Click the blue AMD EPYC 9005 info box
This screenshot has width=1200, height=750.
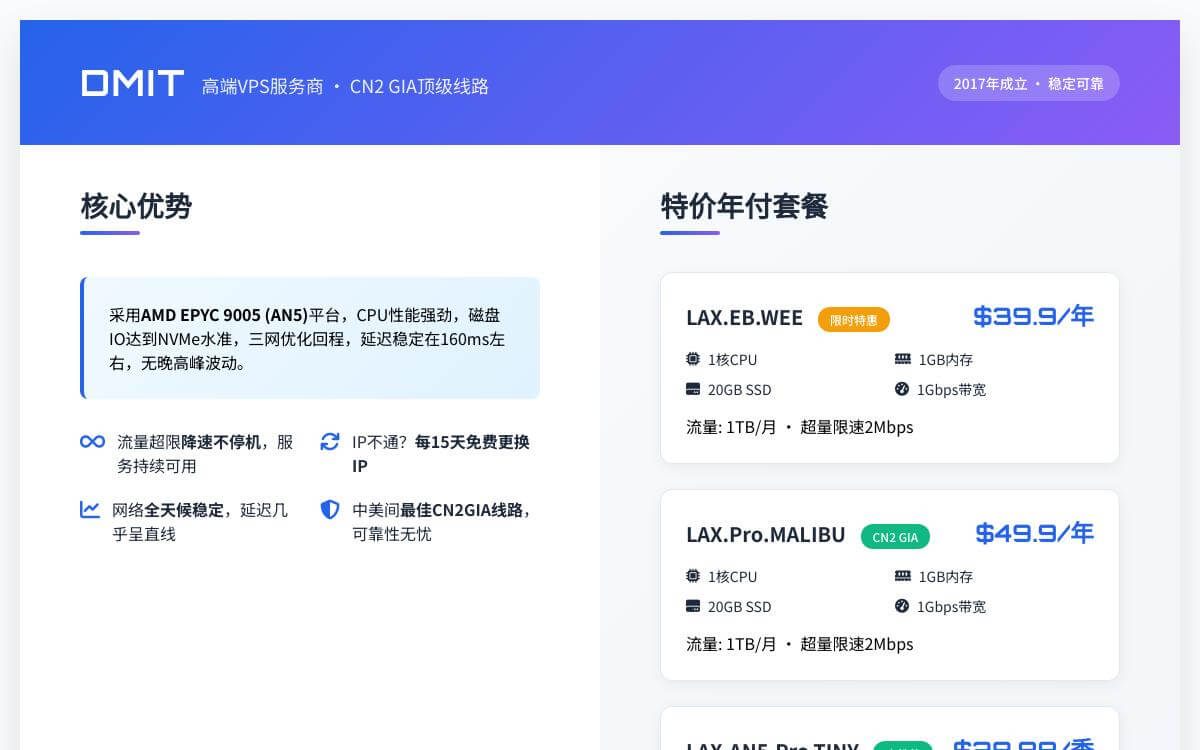coord(310,338)
